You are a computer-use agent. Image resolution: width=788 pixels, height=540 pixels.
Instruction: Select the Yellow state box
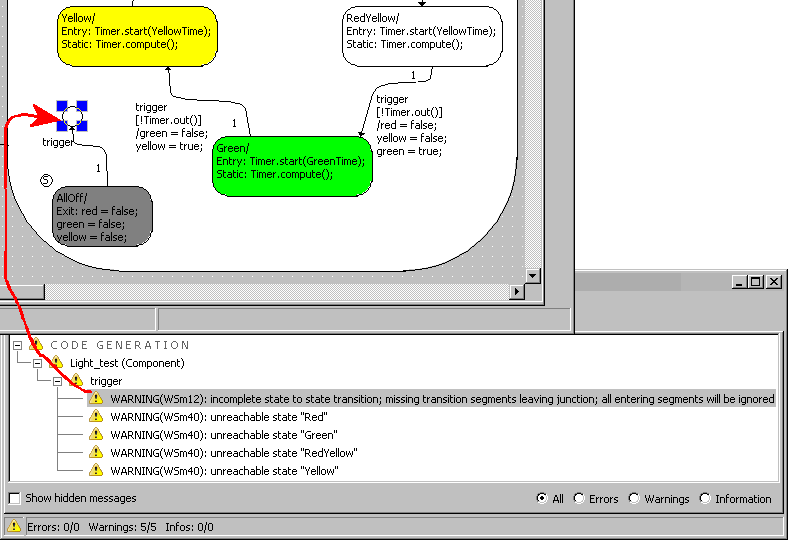(x=137, y=36)
